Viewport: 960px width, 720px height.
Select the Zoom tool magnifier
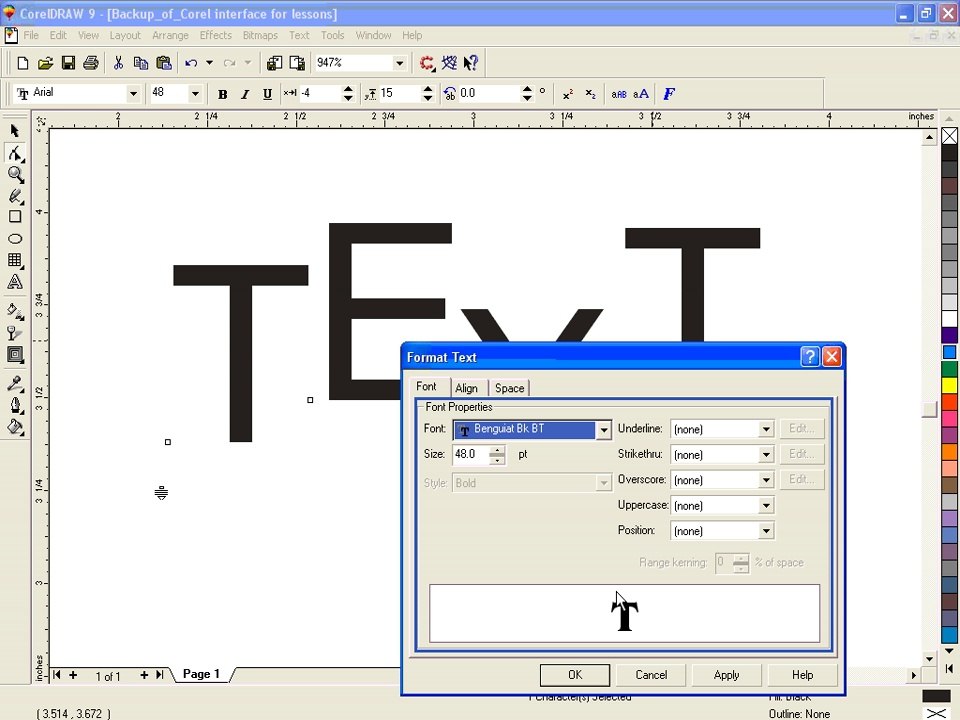[15, 174]
